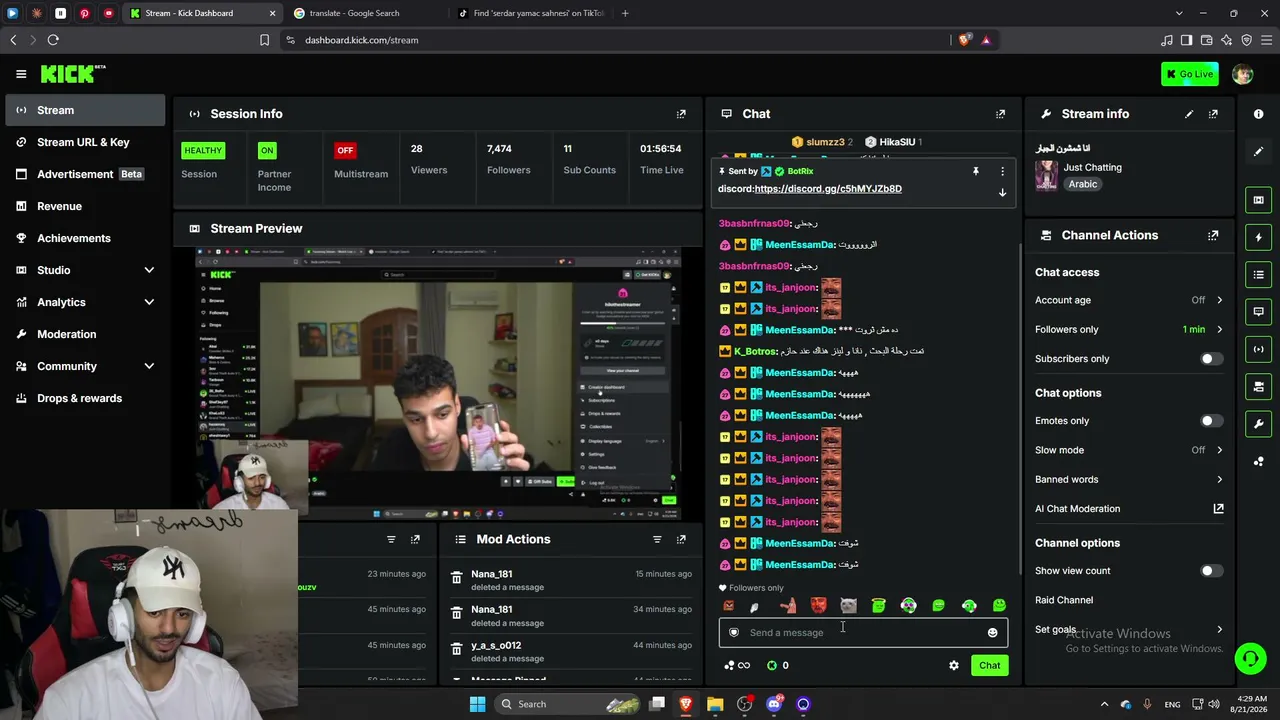Open File Explorer from the taskbar
This screenshot has height=720, width=1280.
[715, 704]
